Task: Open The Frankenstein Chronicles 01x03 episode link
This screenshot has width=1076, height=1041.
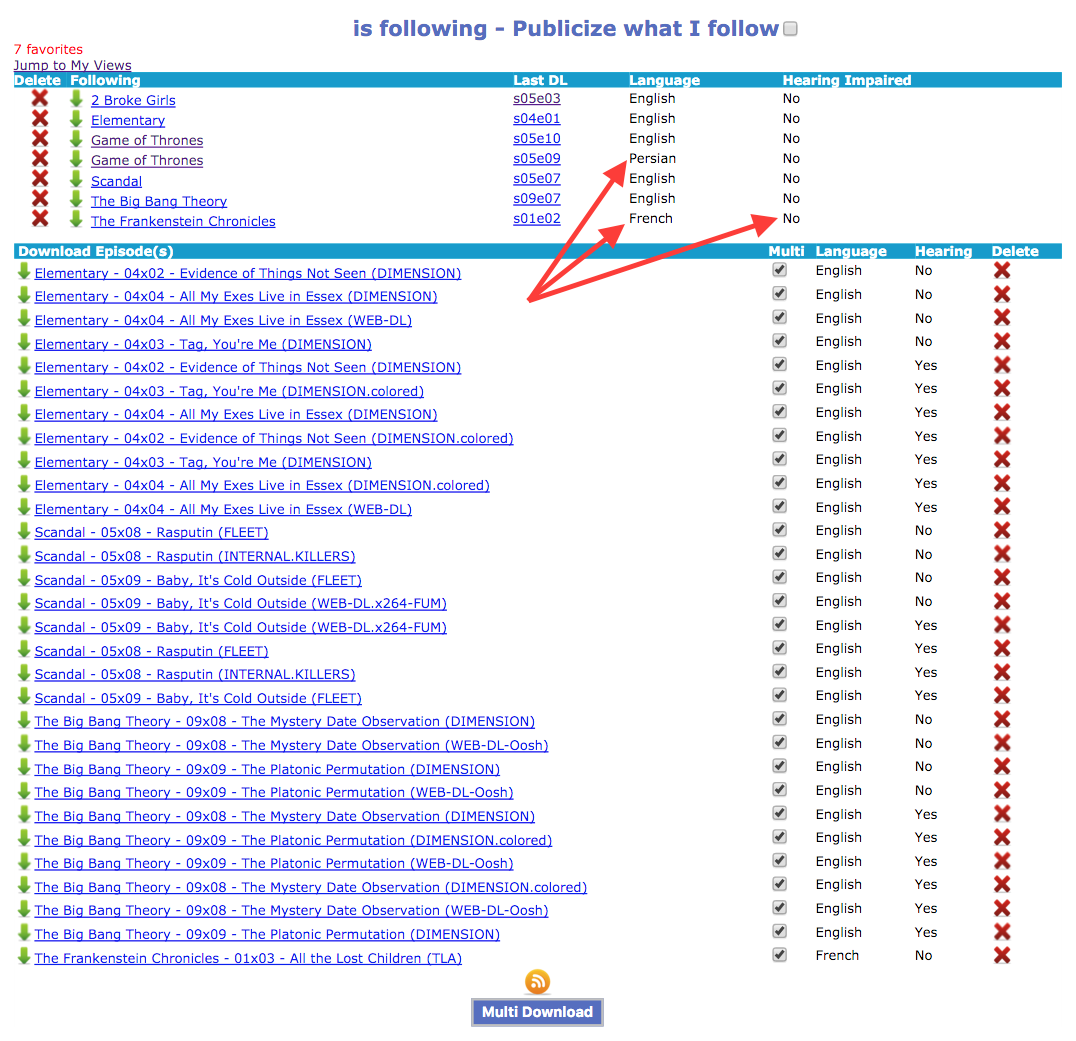Action: click(248, 958)
